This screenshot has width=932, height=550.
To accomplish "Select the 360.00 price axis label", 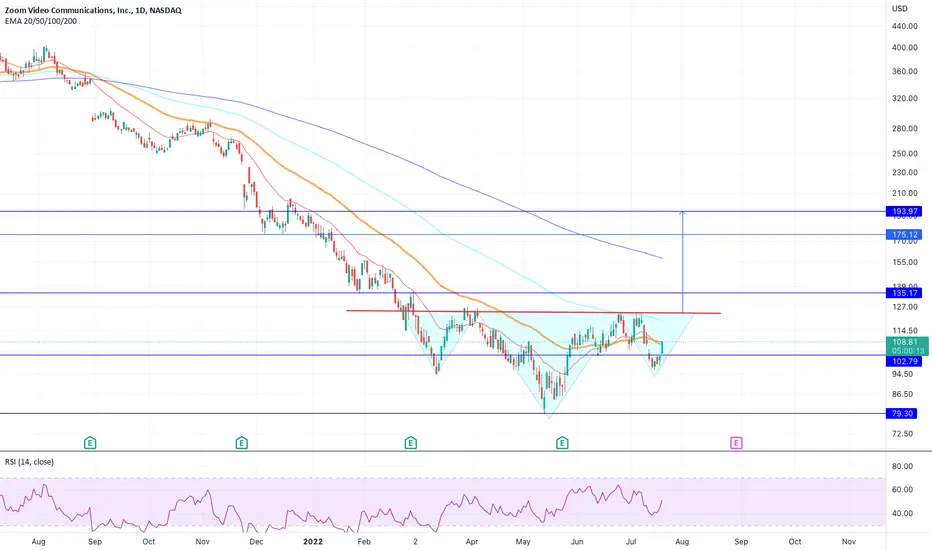I will (x=905, y=71).
